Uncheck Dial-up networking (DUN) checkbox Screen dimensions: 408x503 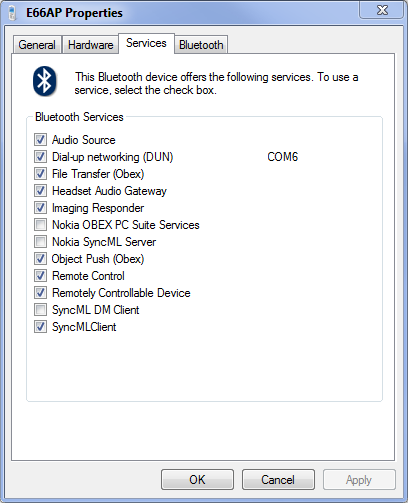(40, 157)
